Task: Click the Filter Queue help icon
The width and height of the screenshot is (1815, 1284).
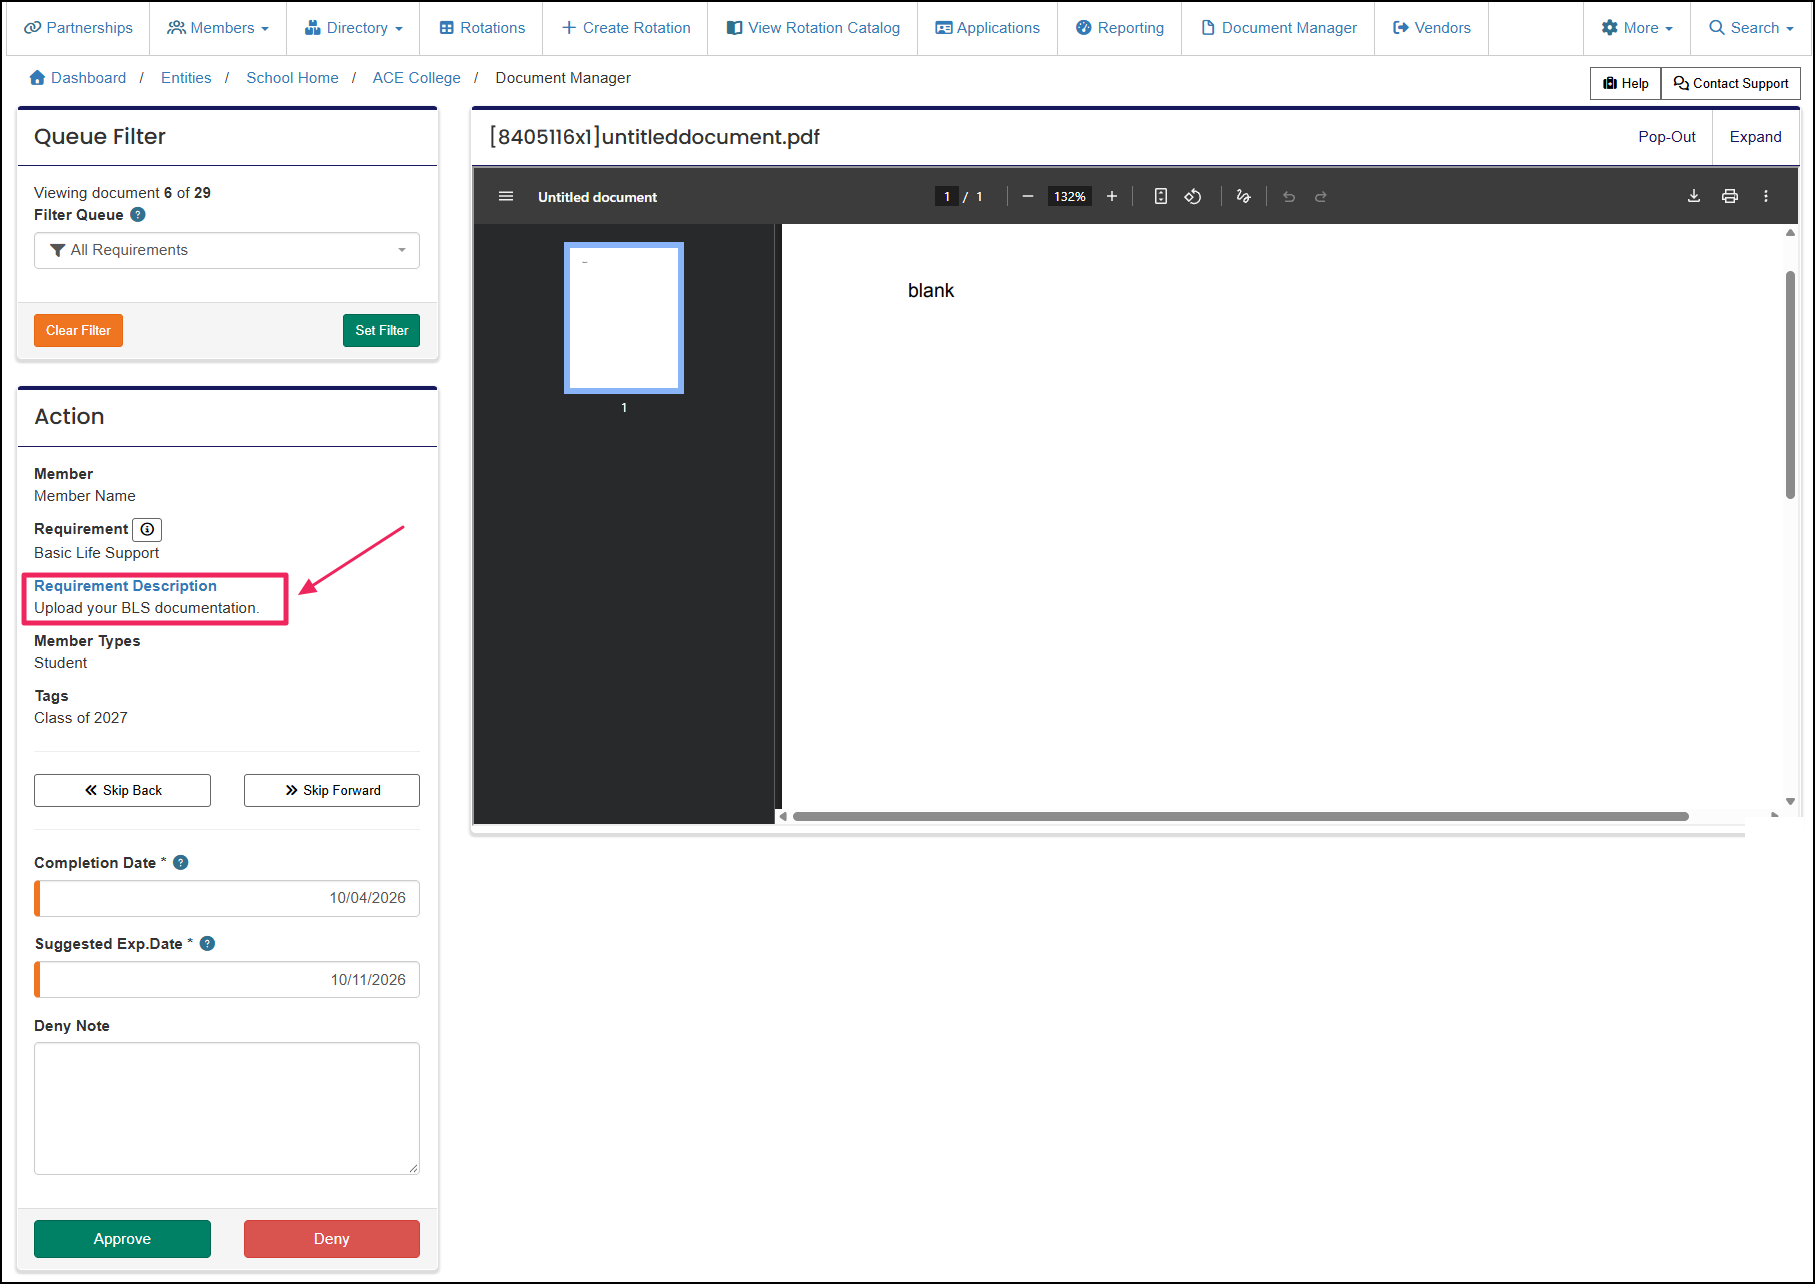Action: coord(138,214)
